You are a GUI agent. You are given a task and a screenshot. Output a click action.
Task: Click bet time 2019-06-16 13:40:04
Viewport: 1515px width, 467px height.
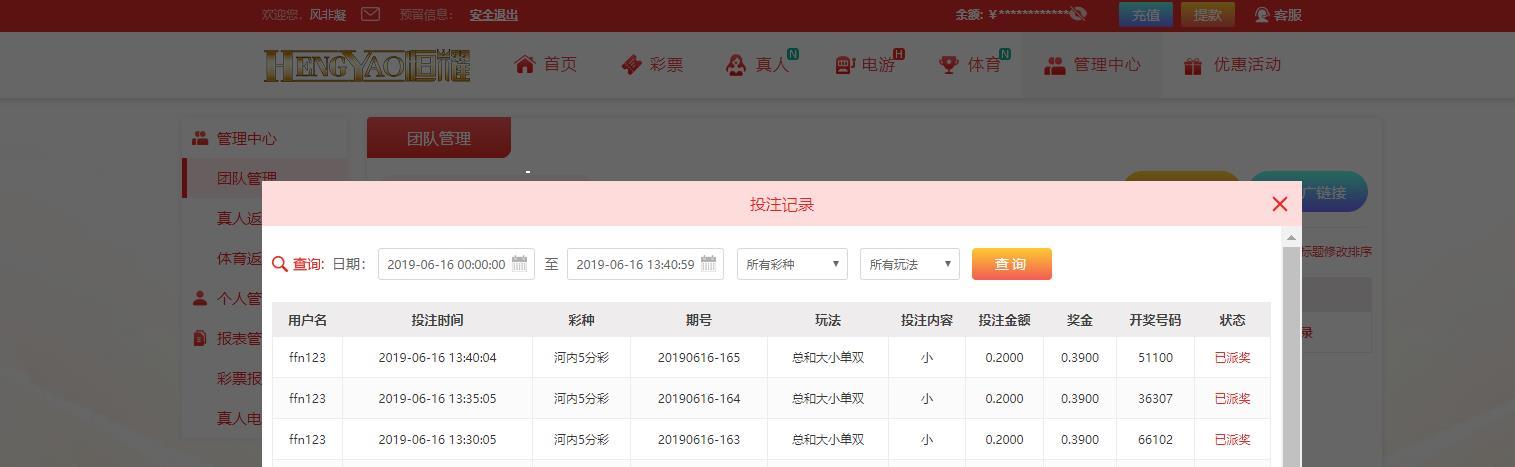[437, 357]
